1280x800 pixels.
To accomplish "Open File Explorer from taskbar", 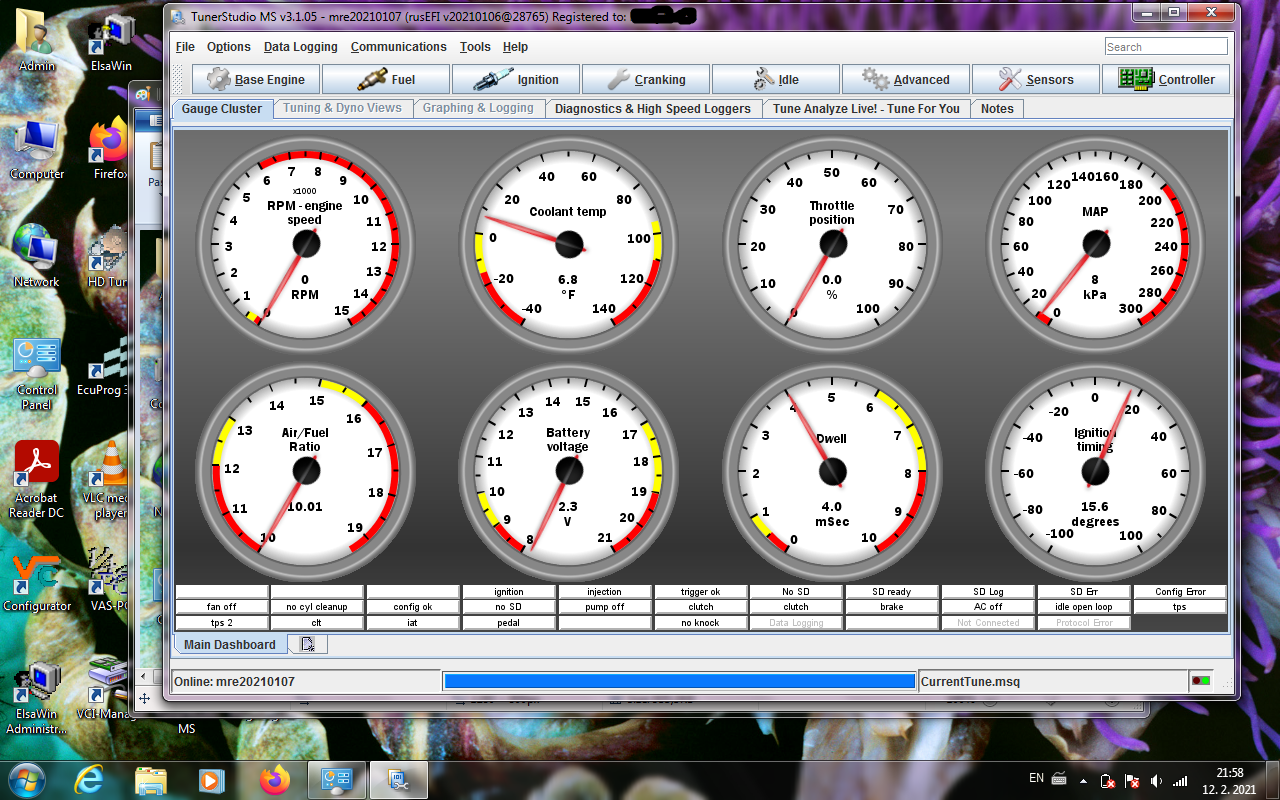I will pyautogui.click(x=150, y=779).
